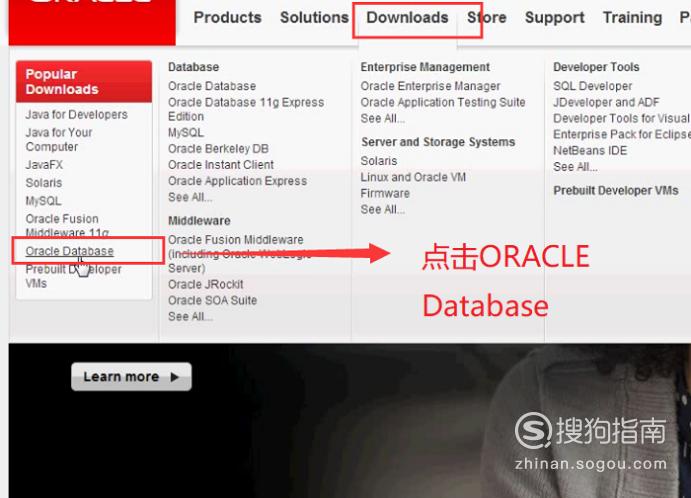Open Oracle Fusion Middleware 11g link
Screen dimensions: 691x498
[67, 225]
